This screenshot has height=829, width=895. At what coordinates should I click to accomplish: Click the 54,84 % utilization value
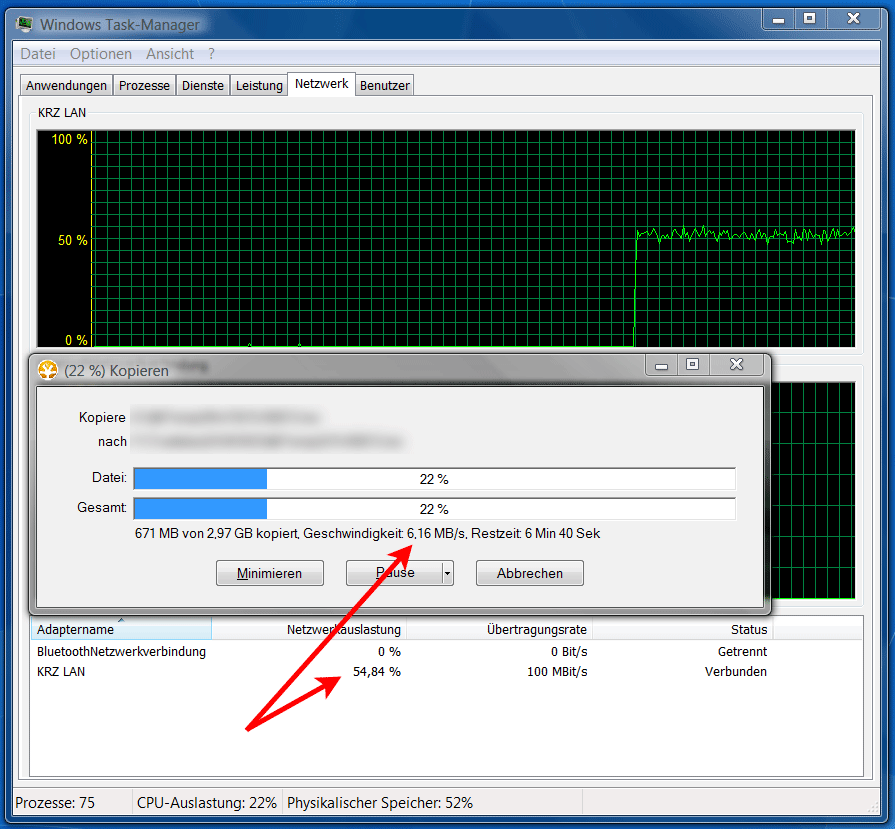click(377, 671)
